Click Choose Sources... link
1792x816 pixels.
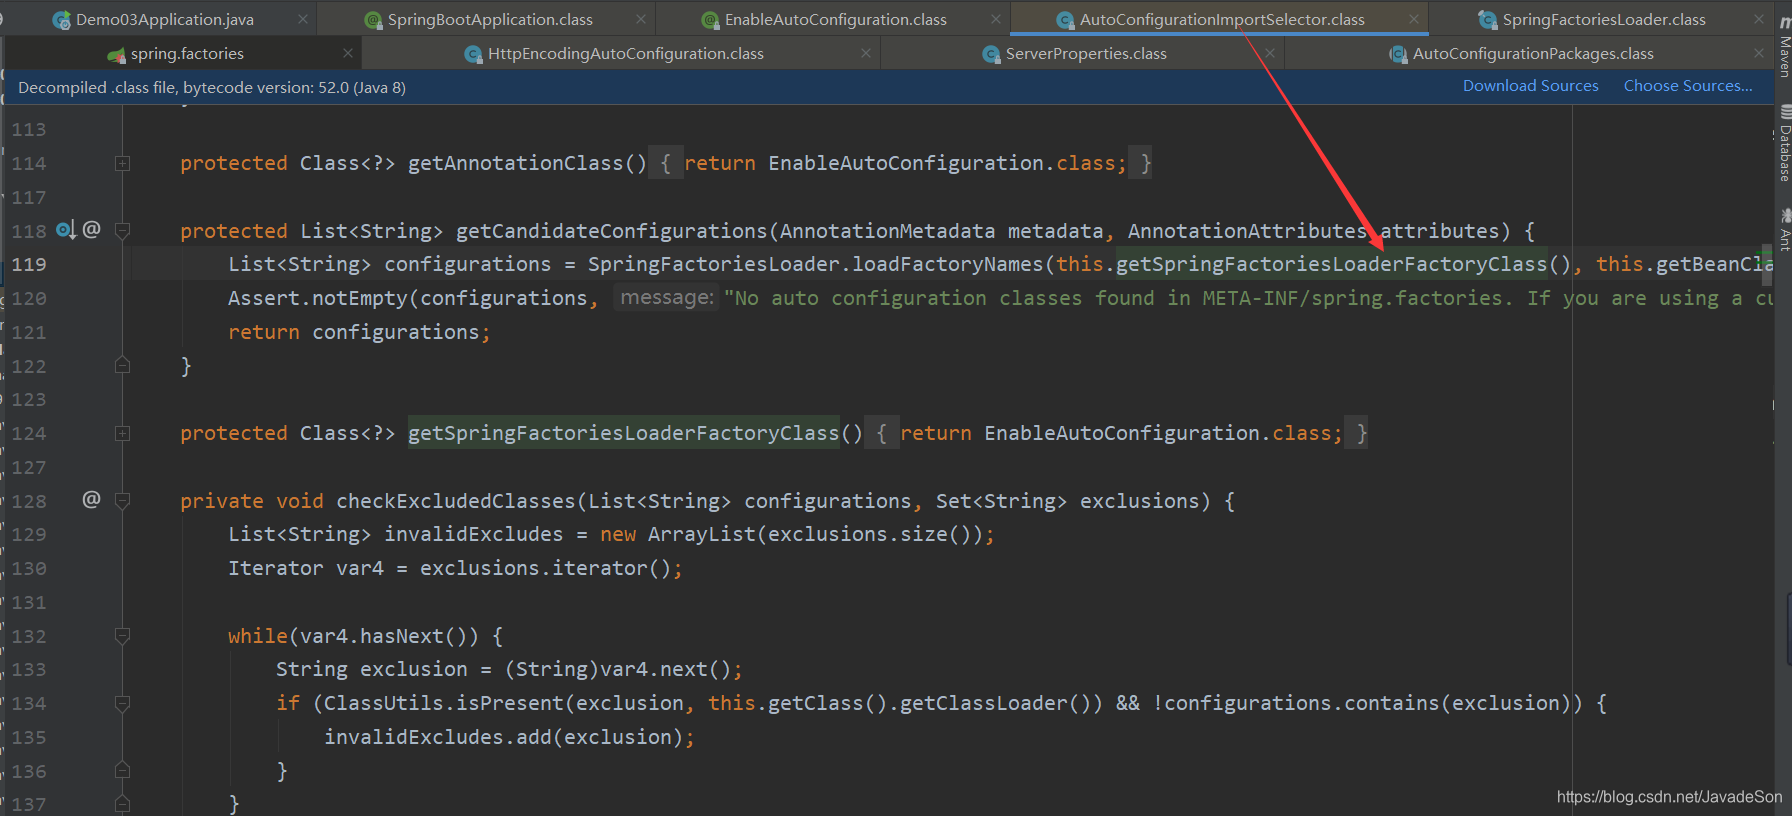tap(1688, 86)
